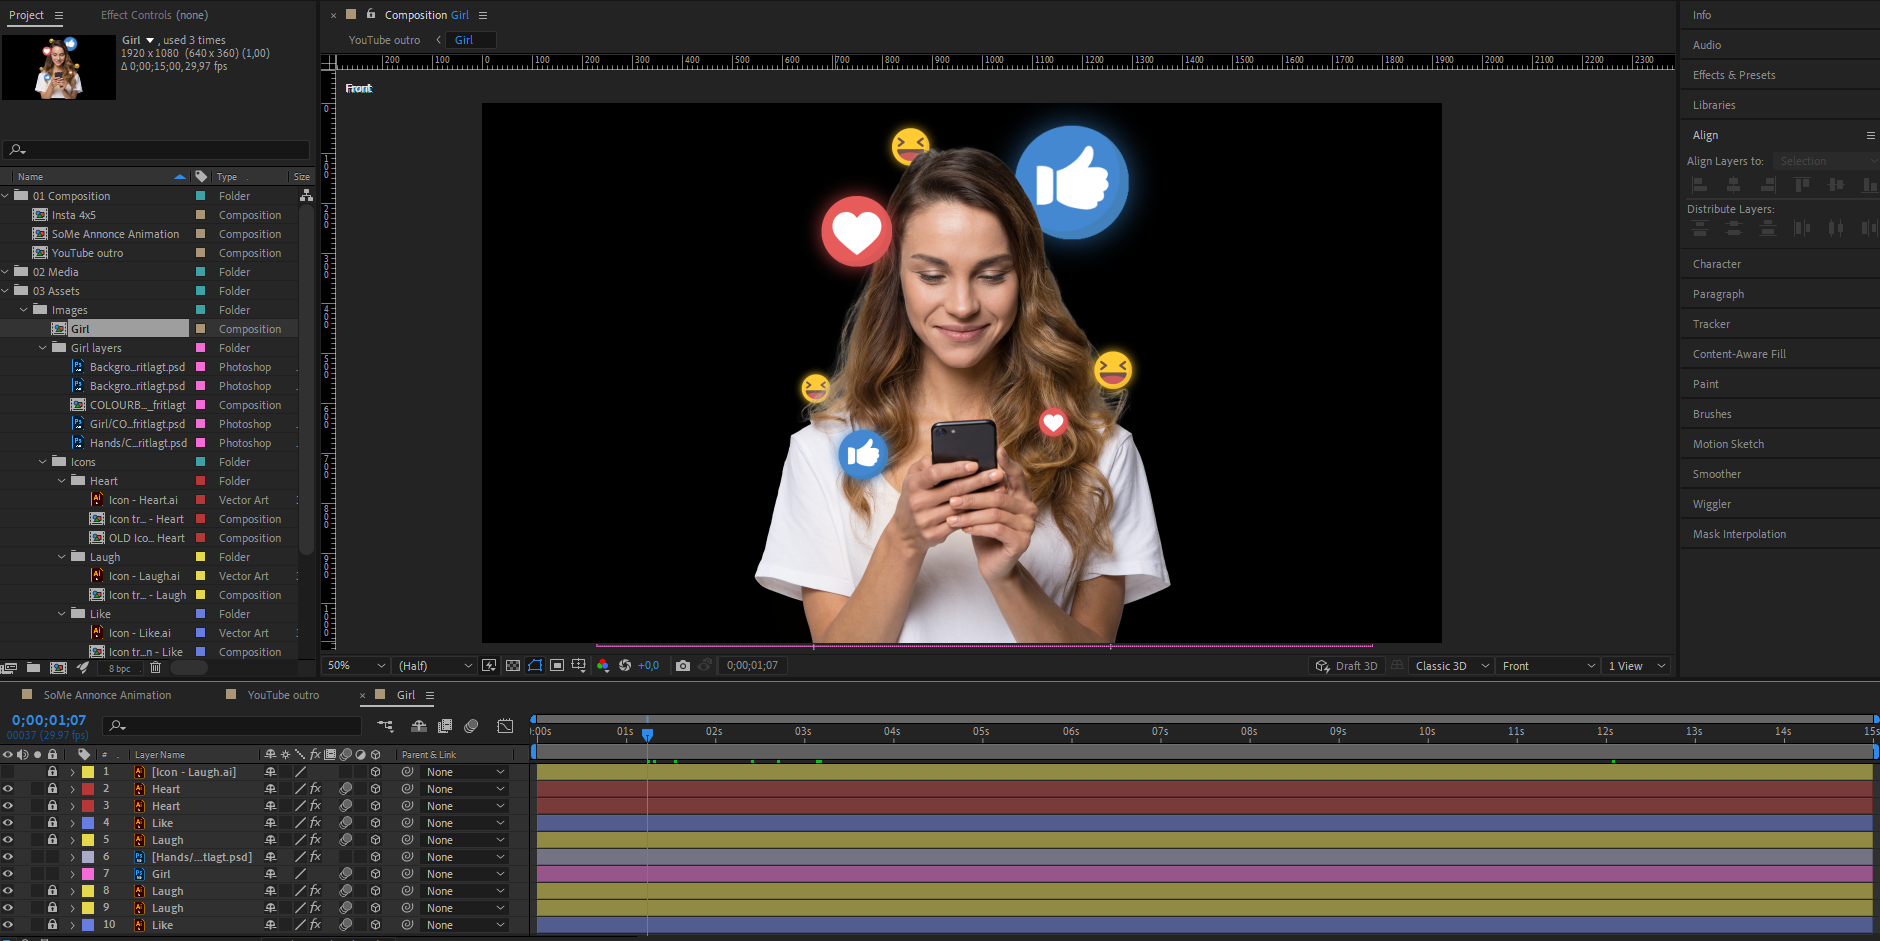Toggle Fast Previews in the viewer

click(x=489, y=665)
